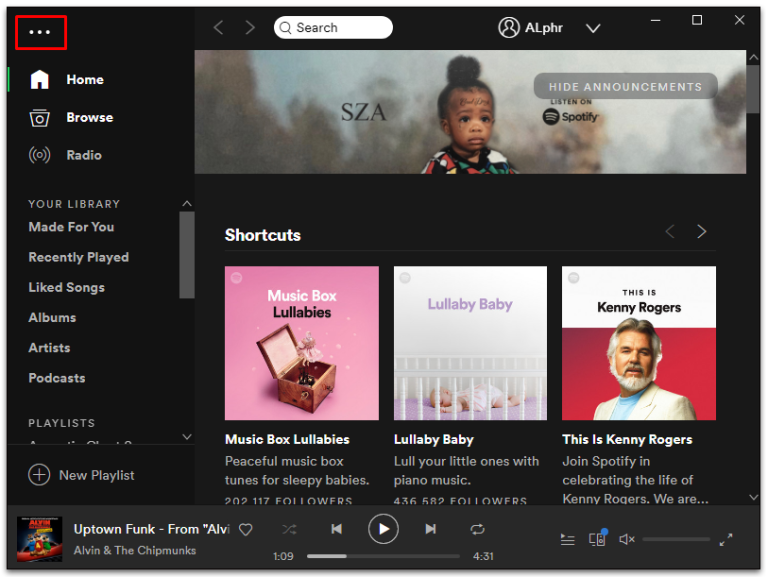Enter full screen with the expand icon

tap(726, 540)
